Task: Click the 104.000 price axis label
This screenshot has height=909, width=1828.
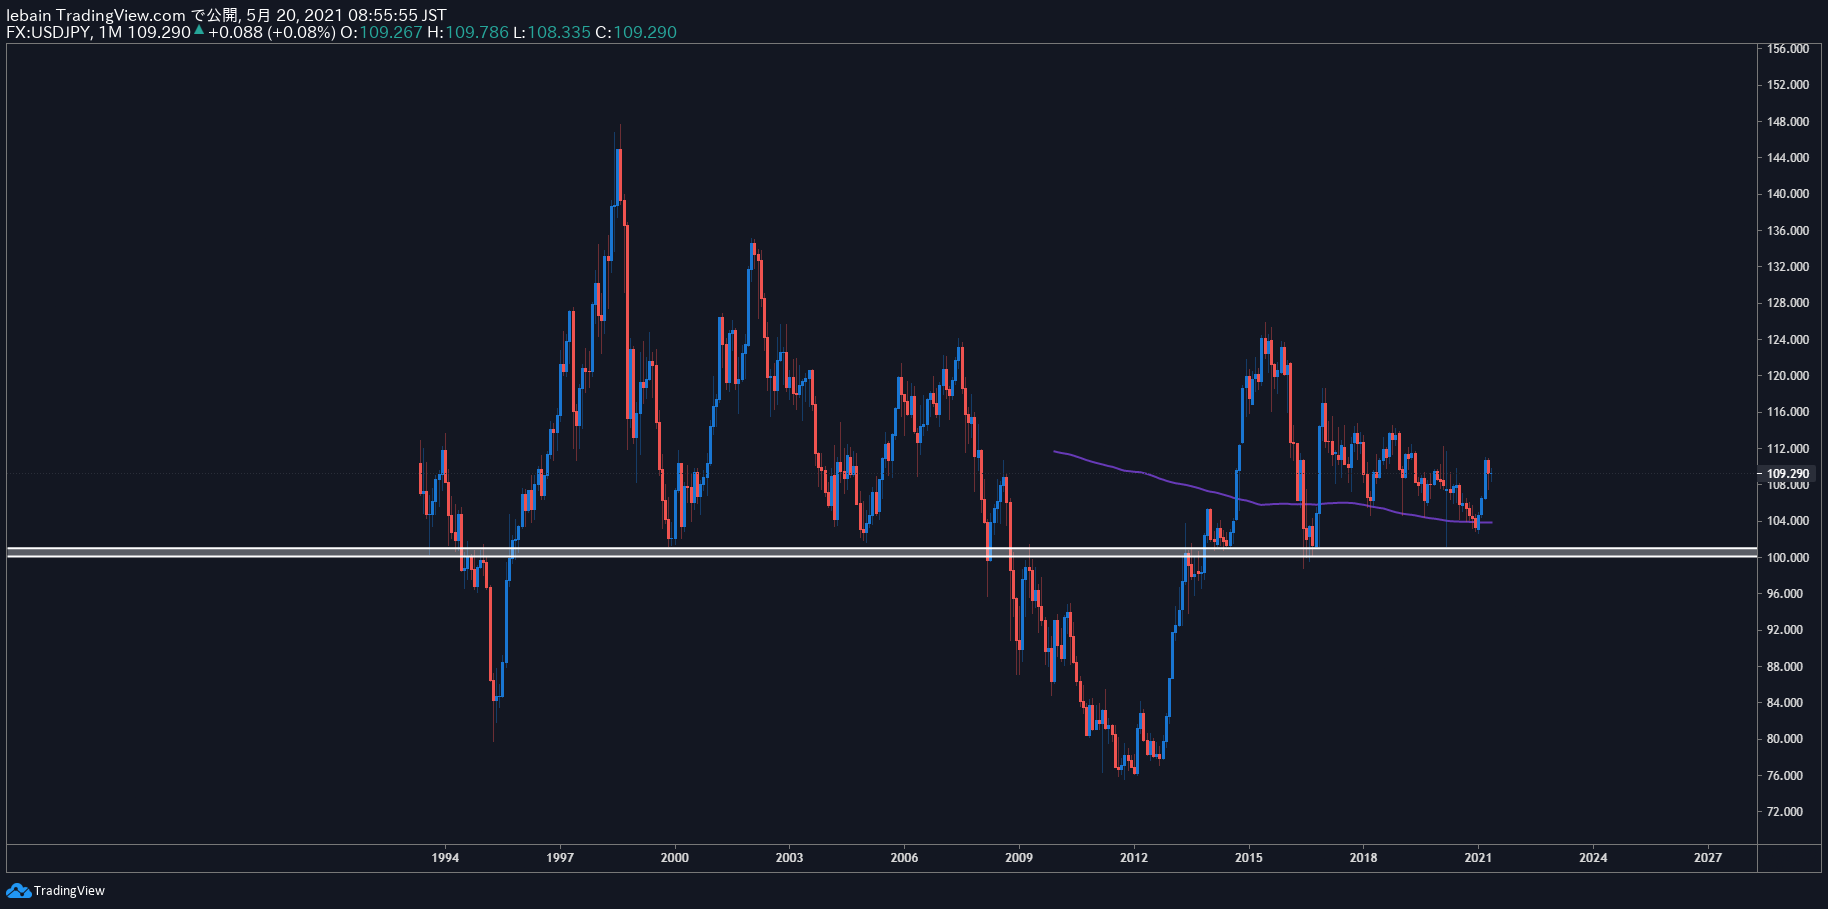Action: (1788, 521)
